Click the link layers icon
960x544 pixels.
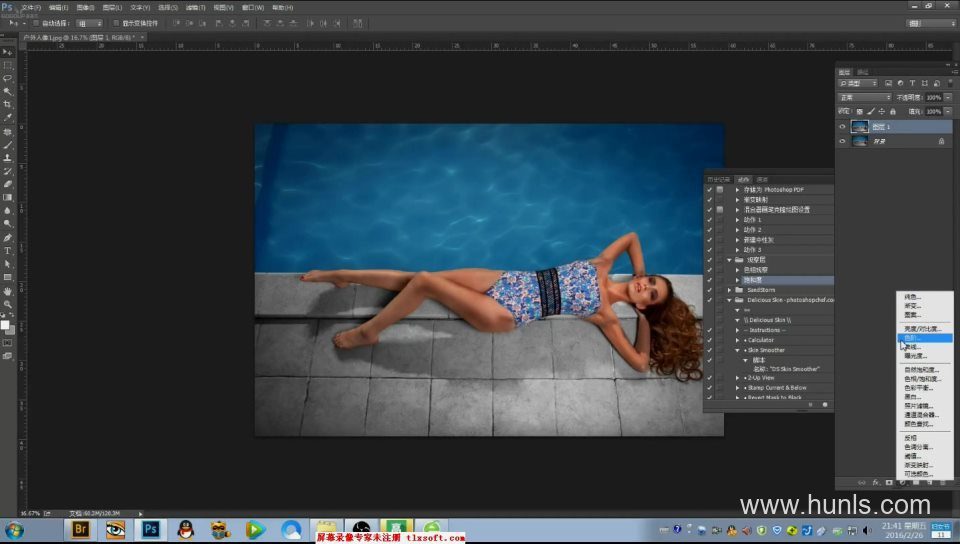point(862,482)
